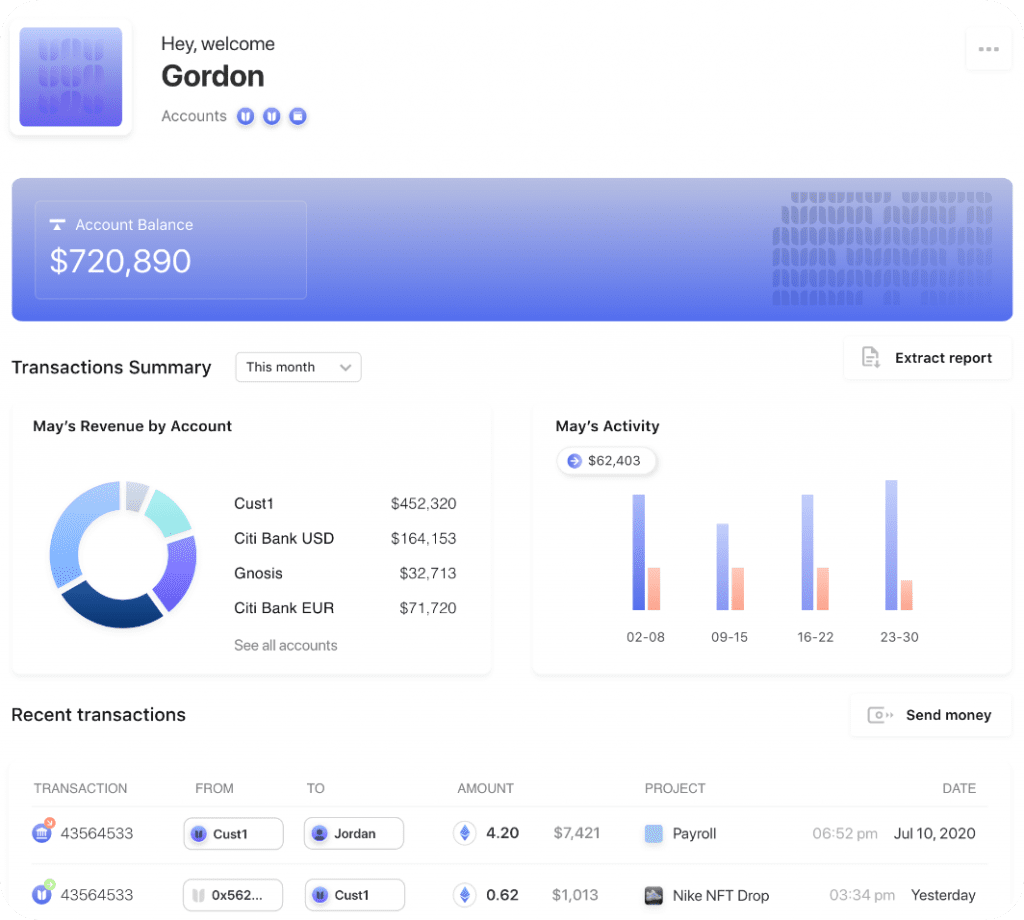Click the account icon in Nike NFT Drop row
The height and width of the screenshot is (920, 1024).
coord(42,894)
